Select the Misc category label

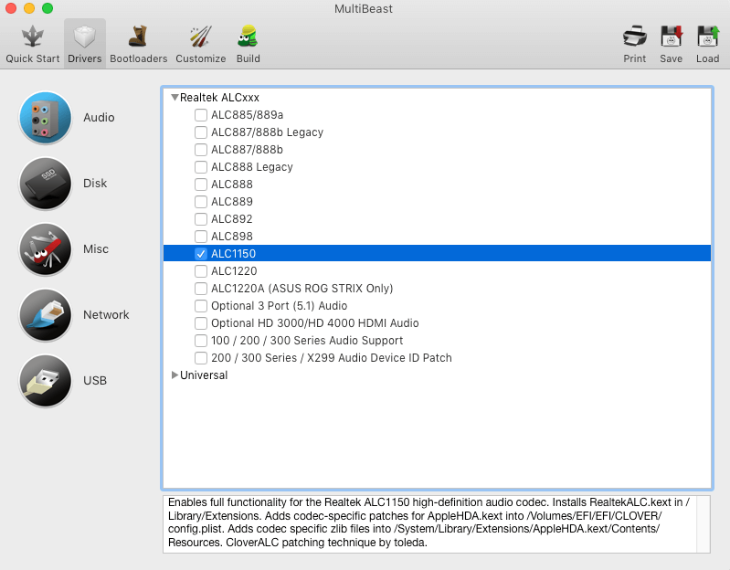pos(96,249)
